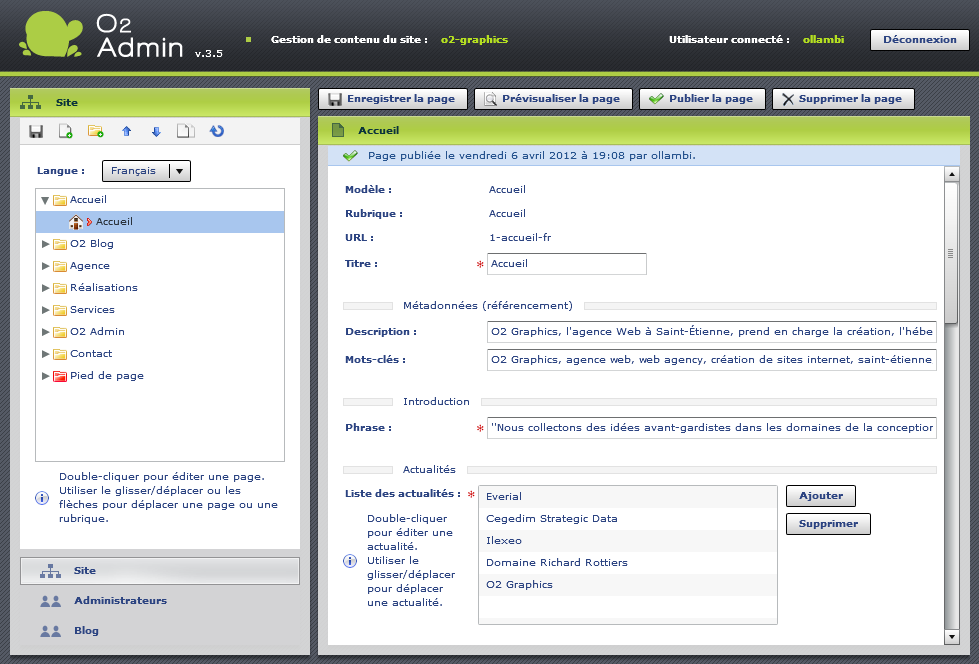
Task: Click the o2-graphics site name link
Action: pos(475,39)
